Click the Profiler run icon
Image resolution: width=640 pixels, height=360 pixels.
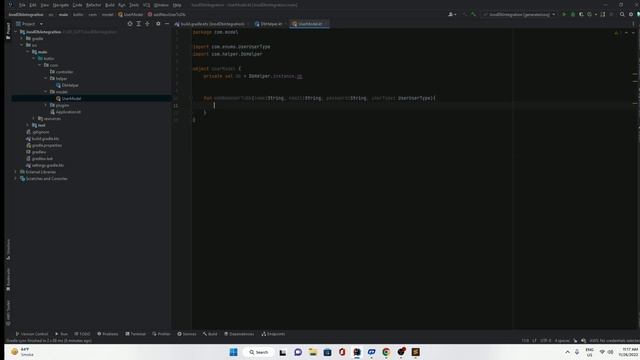pyautogui.click(x=590, y=14)
